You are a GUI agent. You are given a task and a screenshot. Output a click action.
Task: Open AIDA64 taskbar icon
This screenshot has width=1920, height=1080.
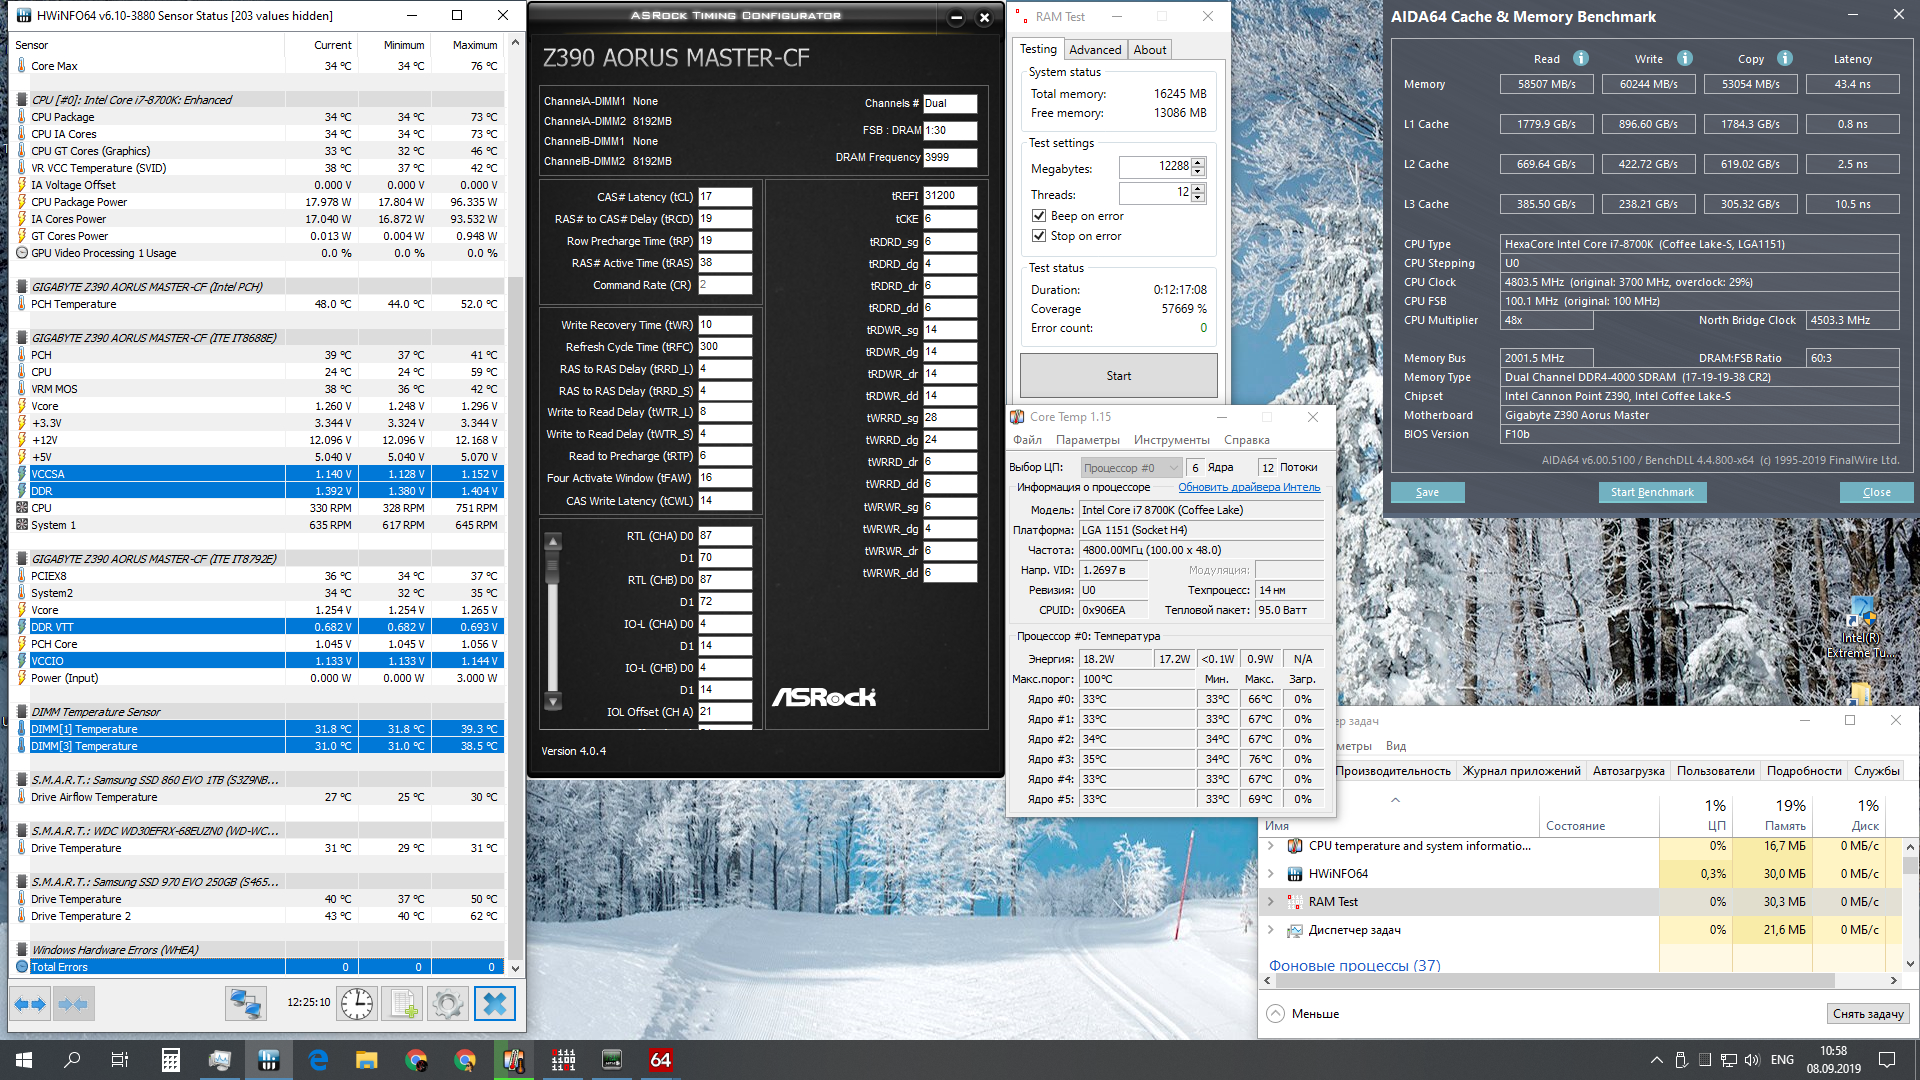(661, 1060)
